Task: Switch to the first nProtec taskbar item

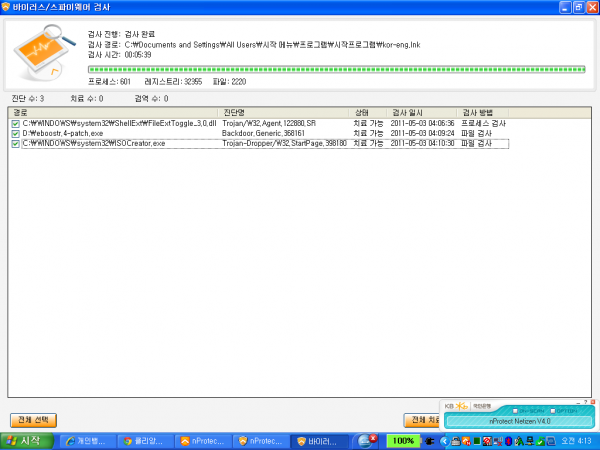Action: (204, 441)
